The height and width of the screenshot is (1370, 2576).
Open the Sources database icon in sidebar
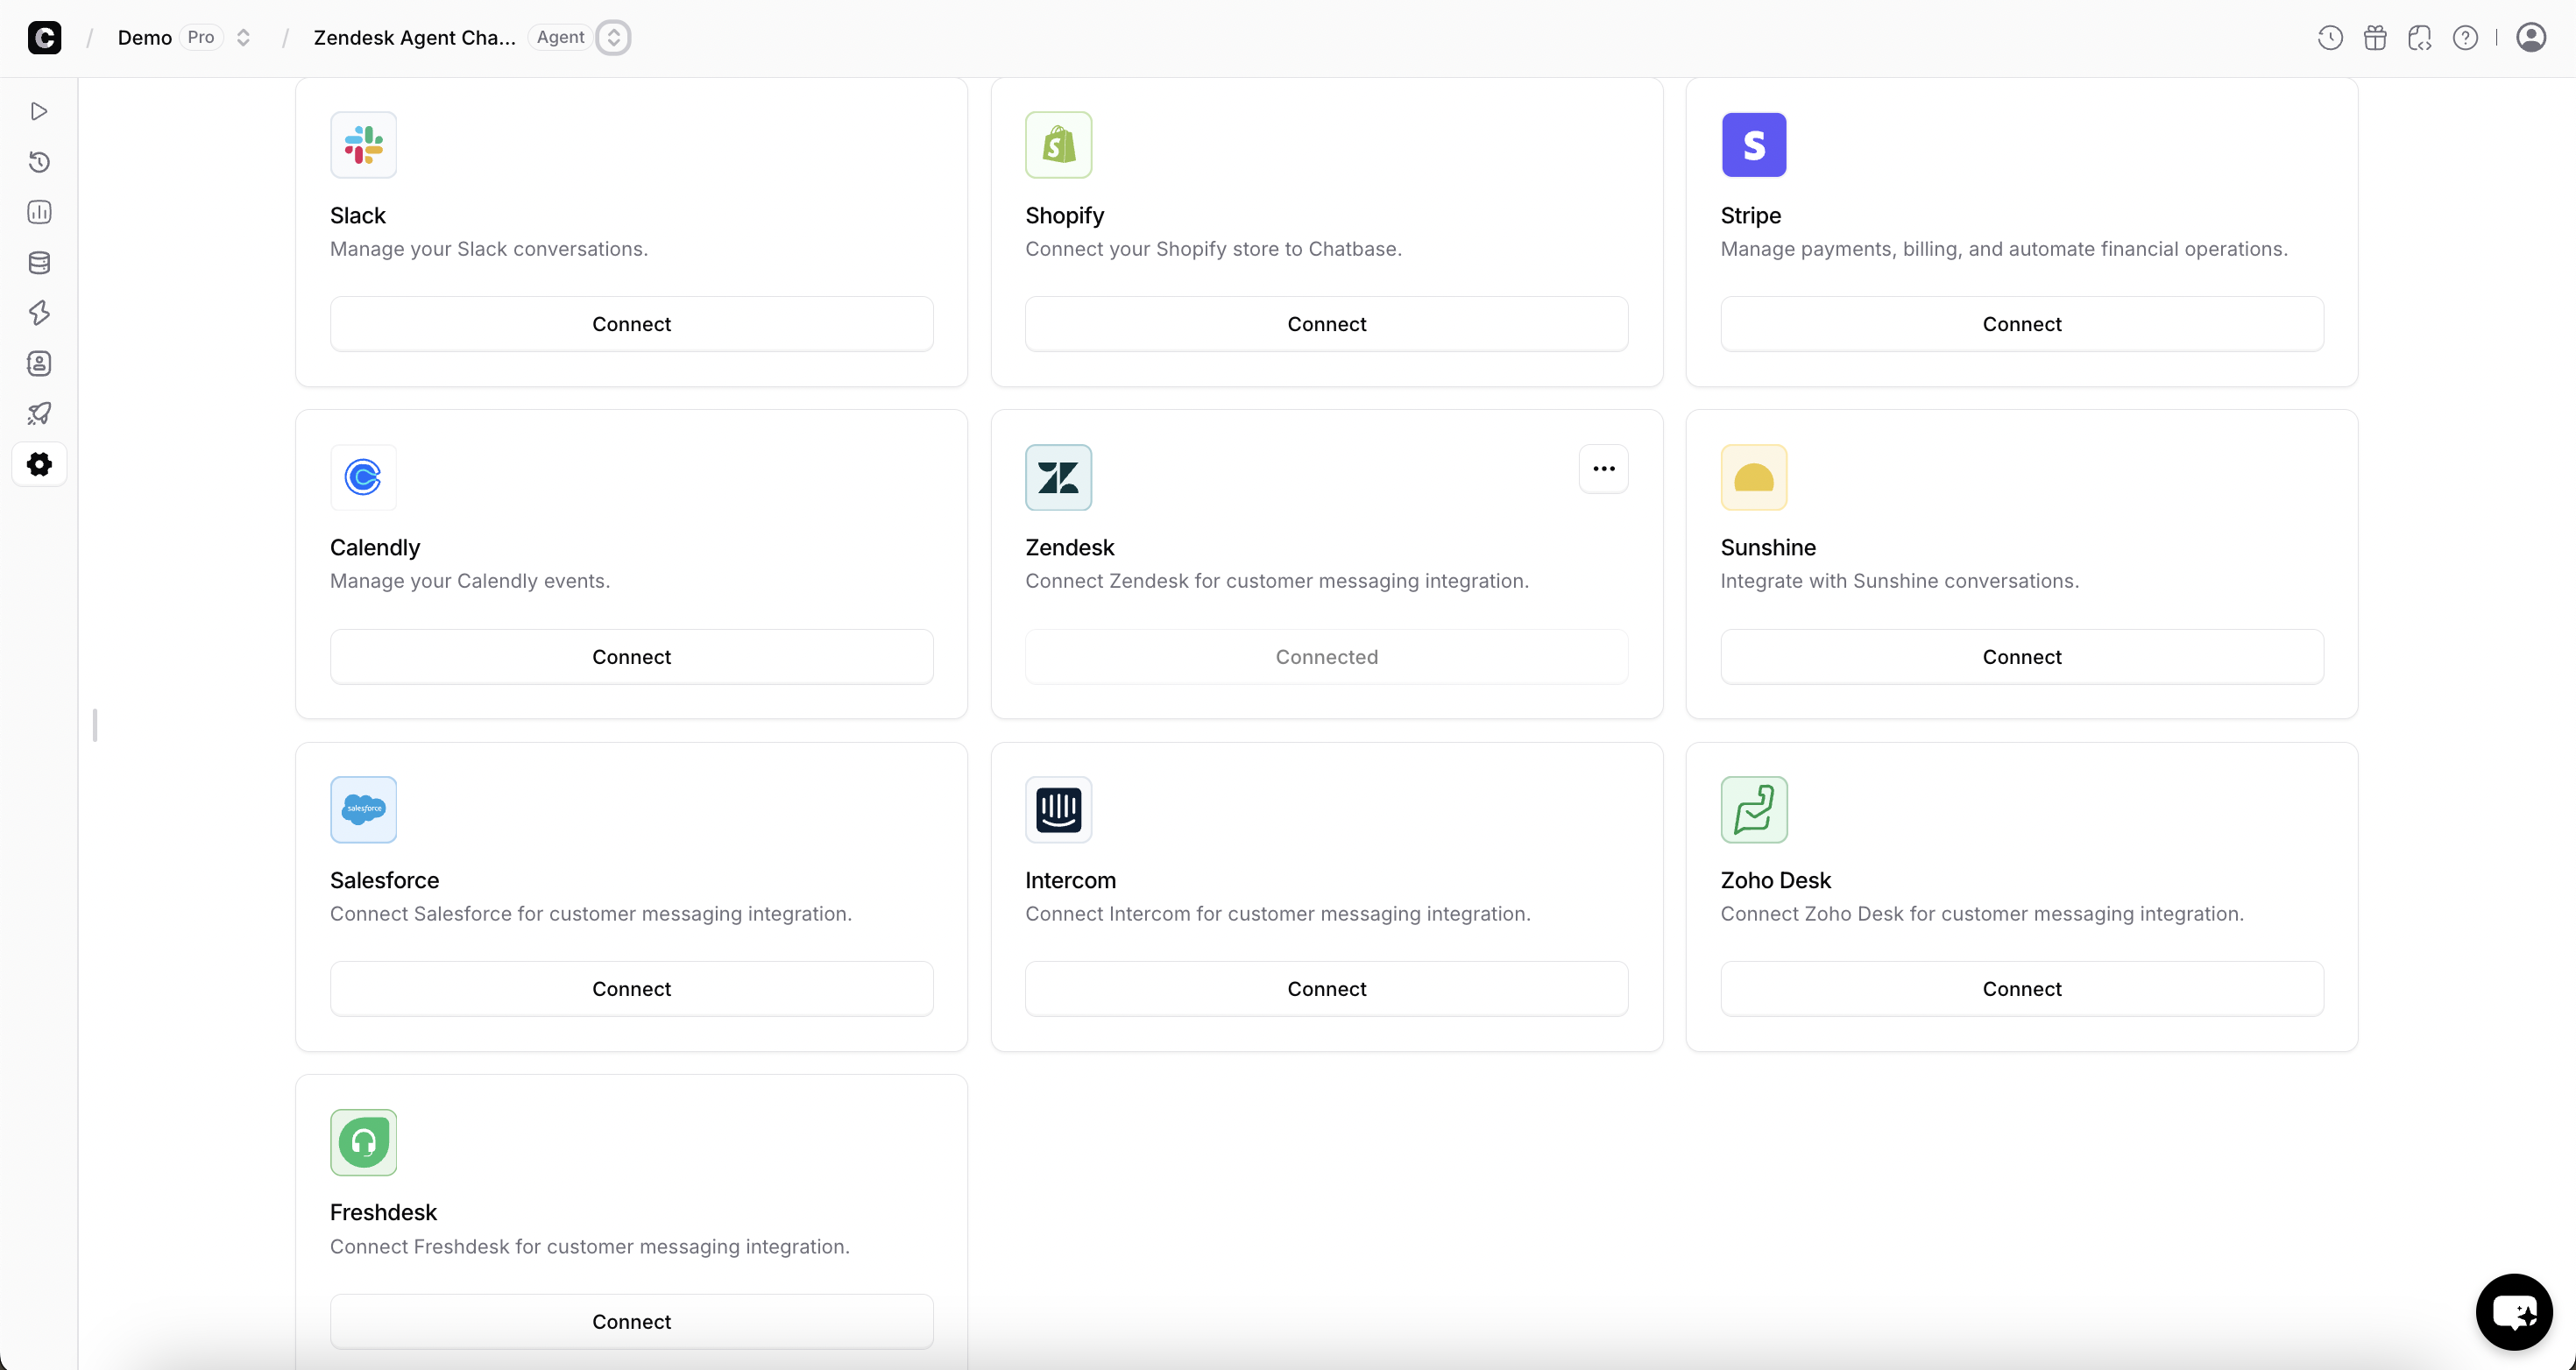pos(39,263)
